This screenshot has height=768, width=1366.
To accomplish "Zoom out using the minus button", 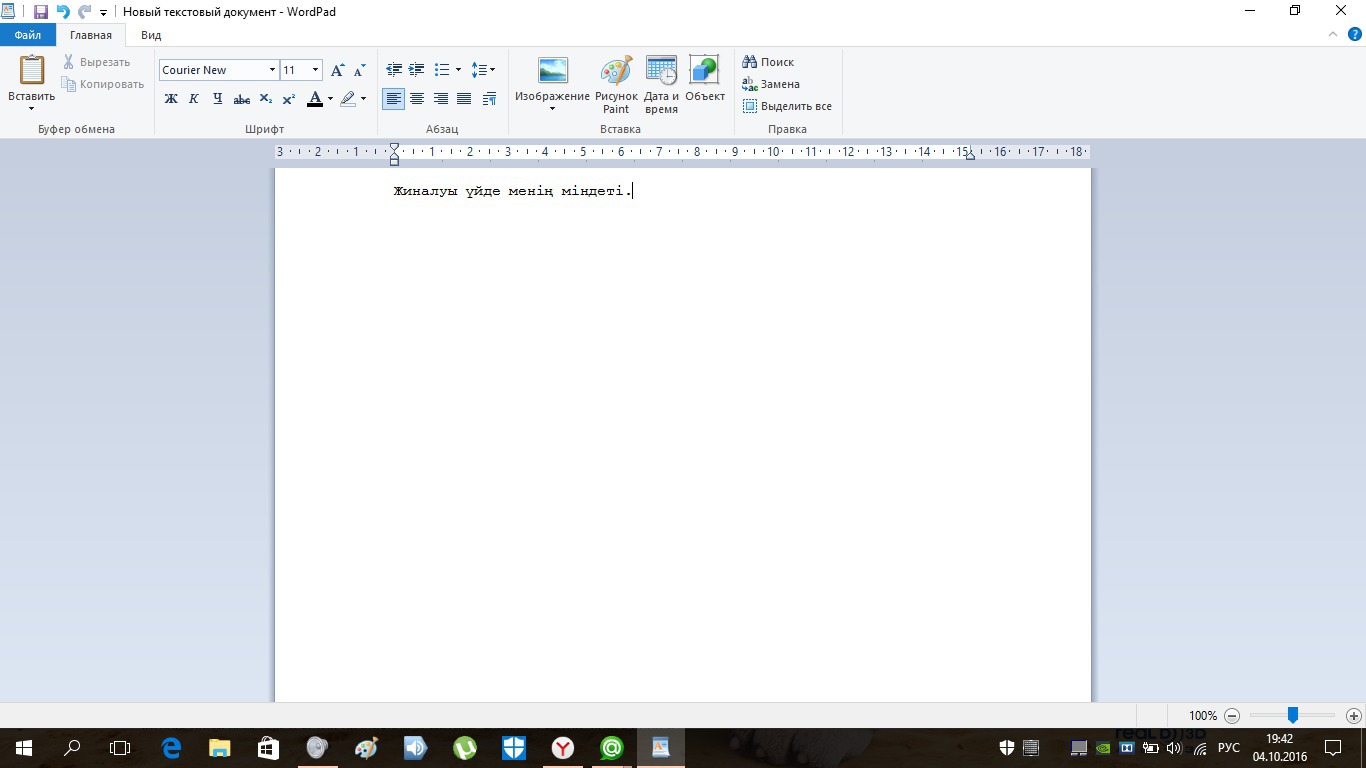I will (x=1232, y=716).
